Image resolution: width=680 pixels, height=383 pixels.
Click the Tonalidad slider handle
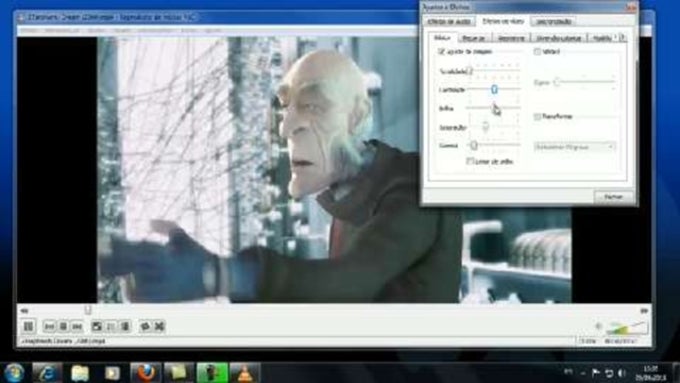[470, 71]
